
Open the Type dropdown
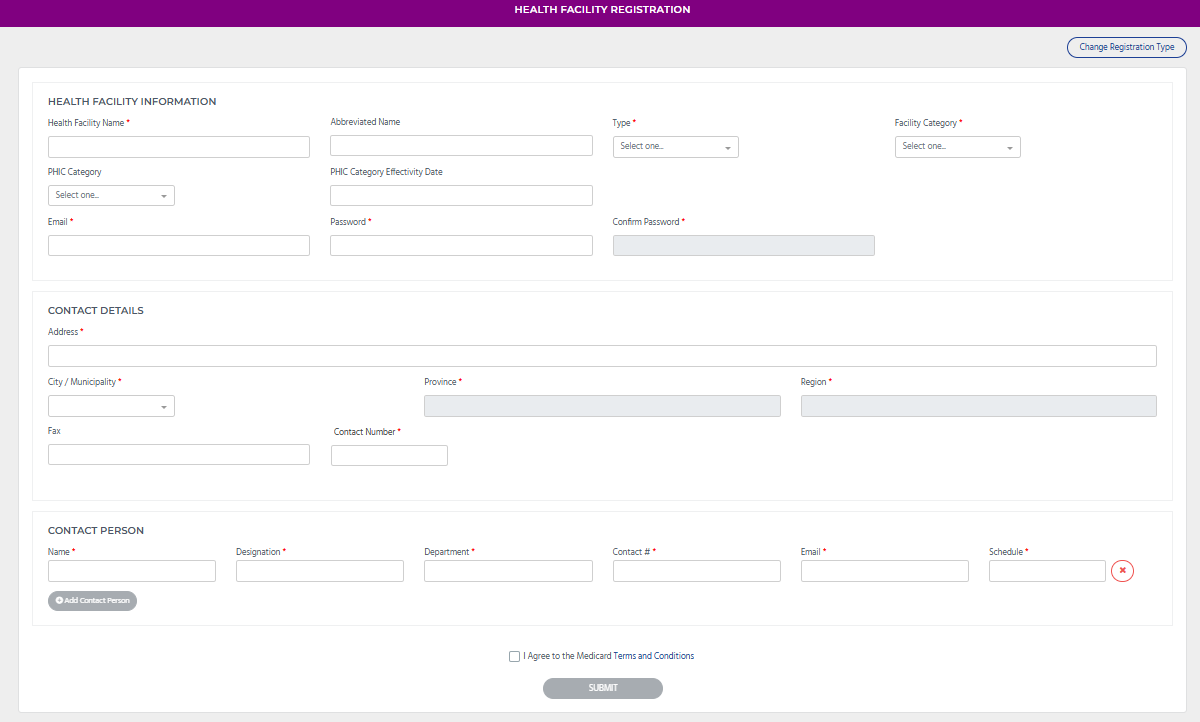(x=676, y=147)
